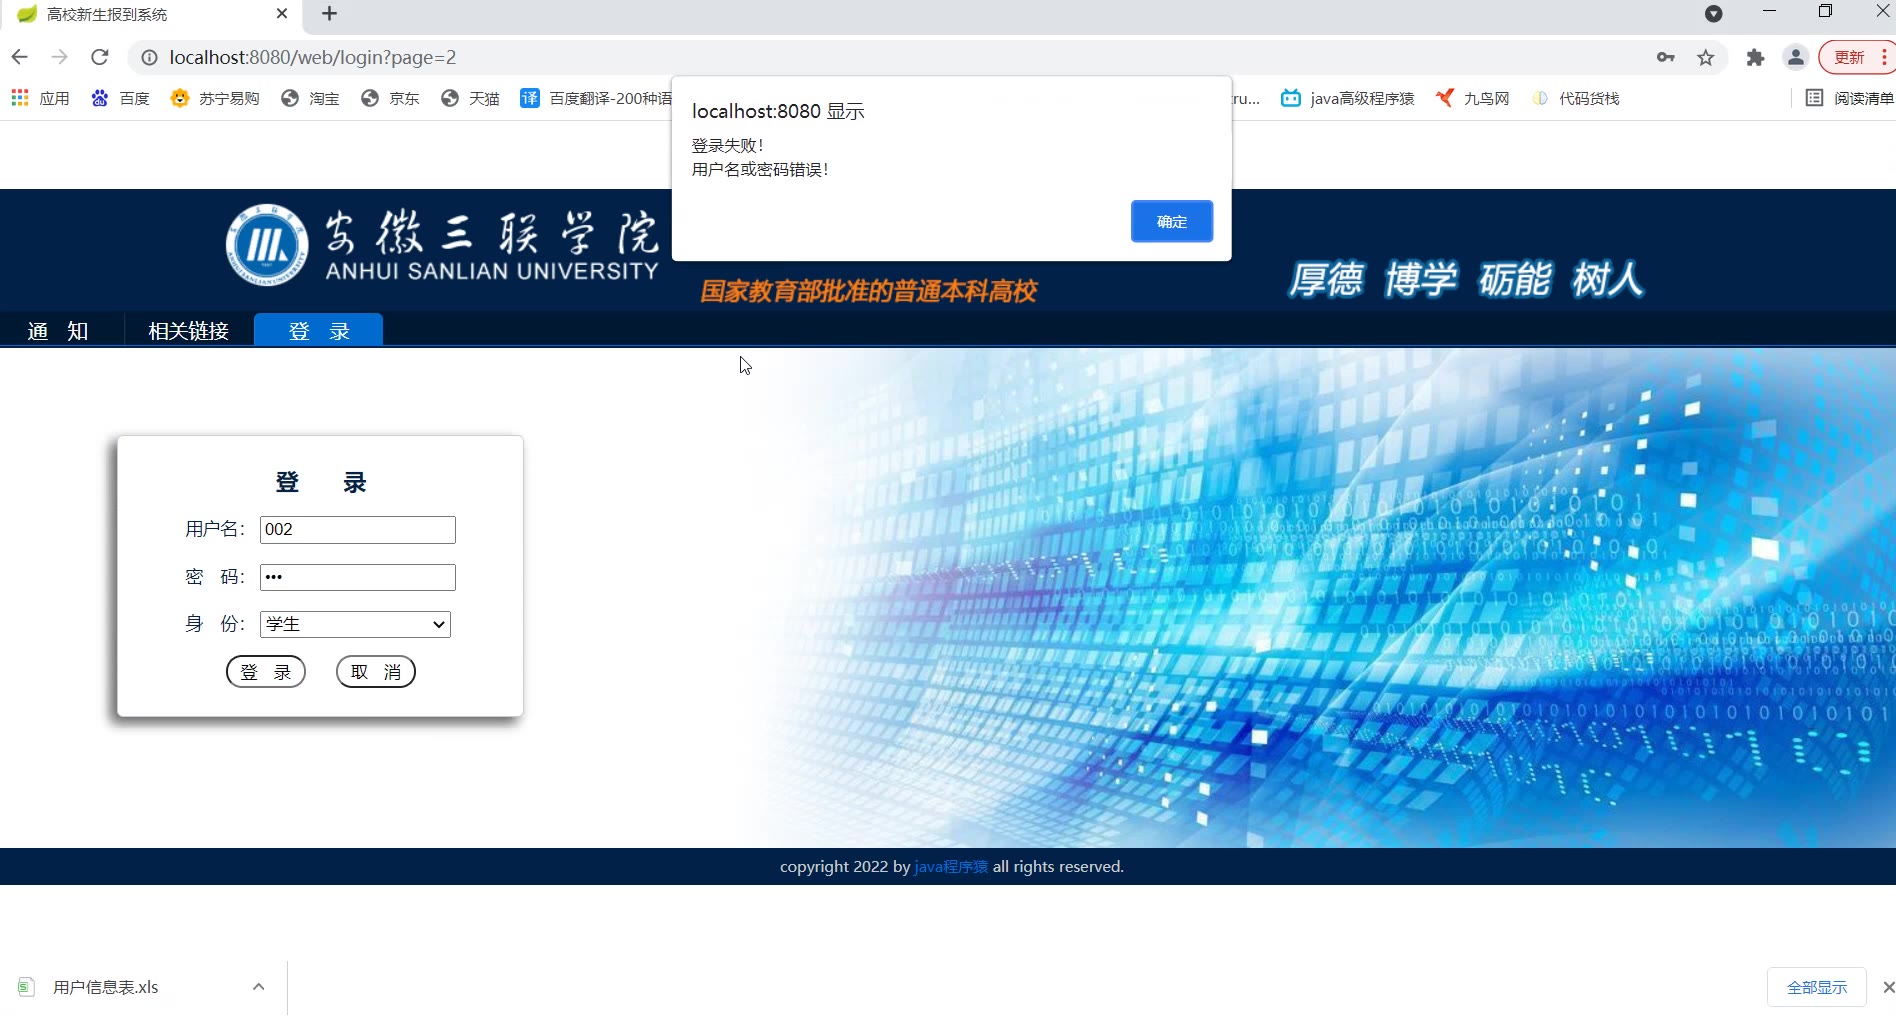Viewport: 1896px width, 1016px height.
Task: Close the downloads bar
Action: [1888, 987]
